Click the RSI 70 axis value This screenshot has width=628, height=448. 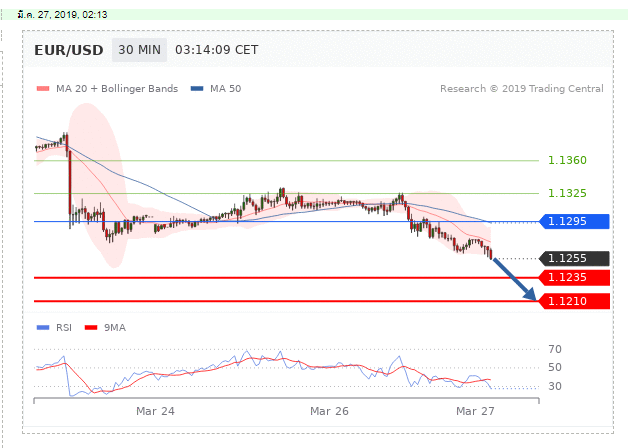click(555, 349)
